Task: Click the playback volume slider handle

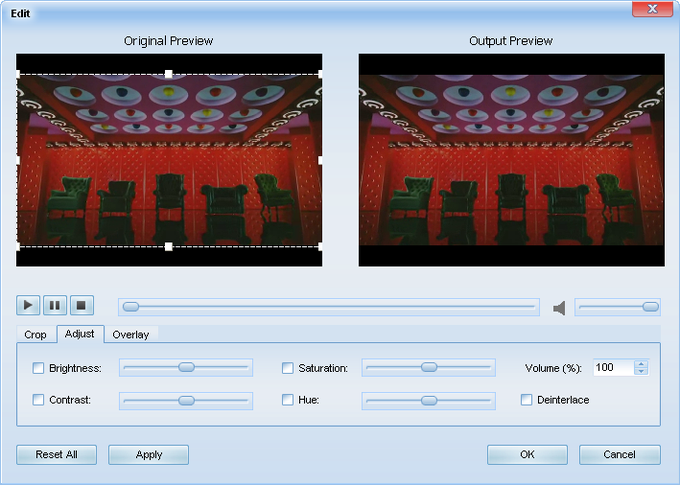Action: pos(651,307)
